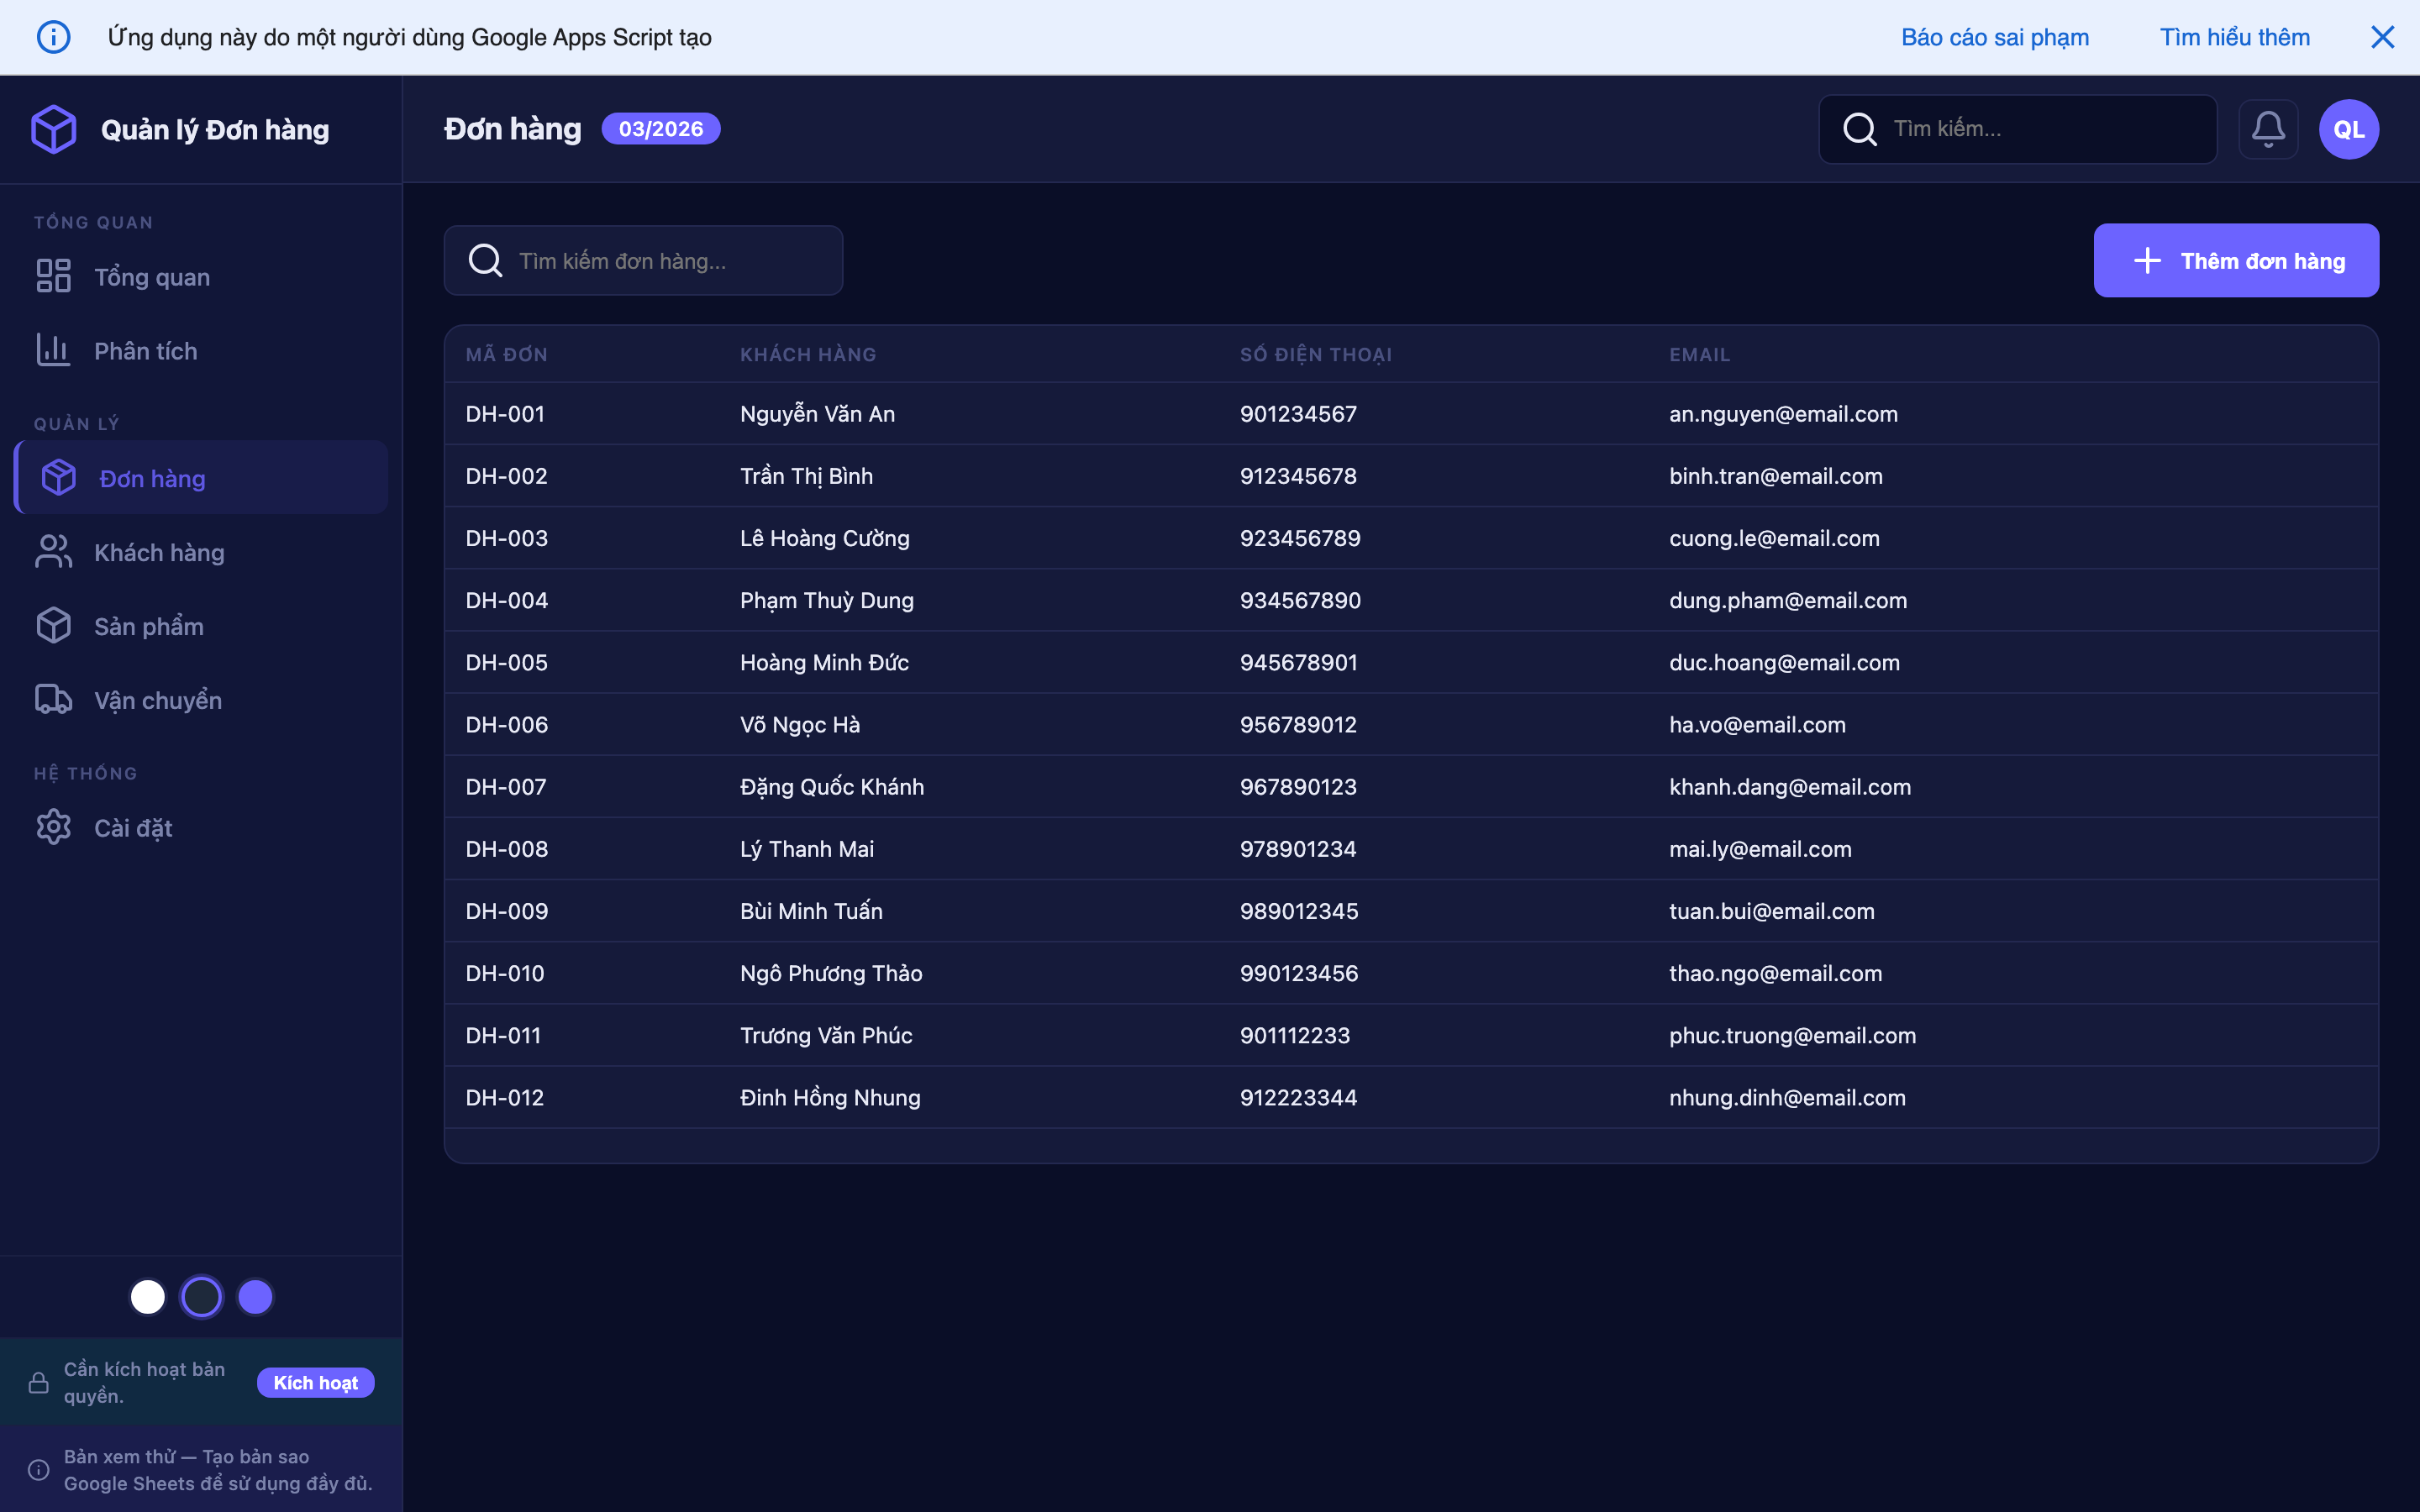
Task: Click the Thêm đơn hàng button
Action: point(2236,260)
